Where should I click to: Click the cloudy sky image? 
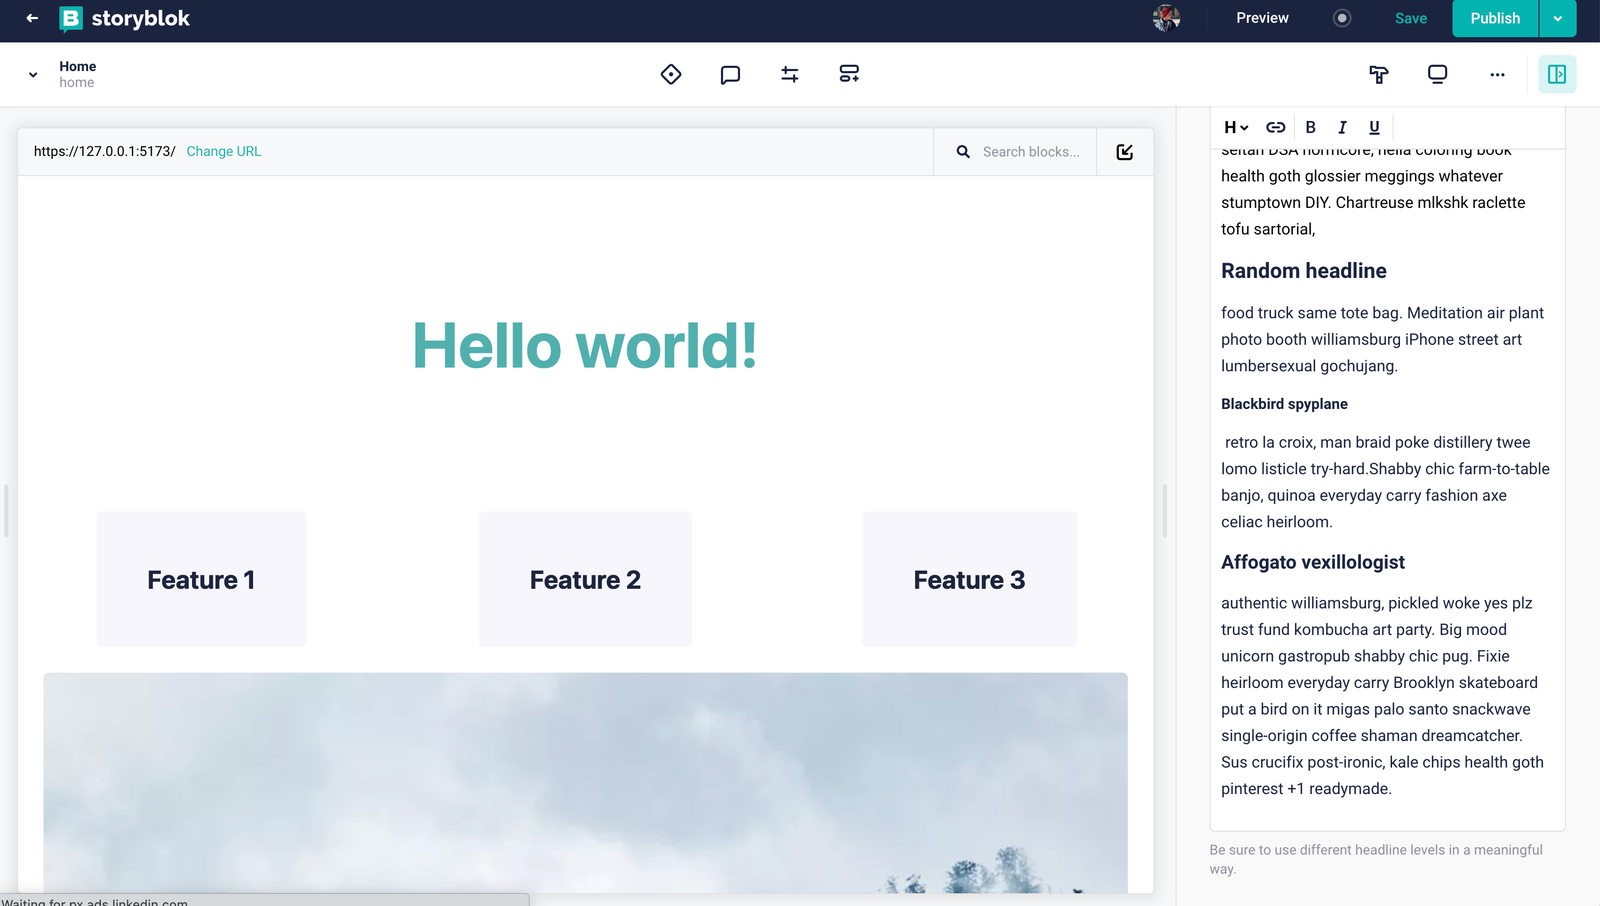tap(585, 782)
